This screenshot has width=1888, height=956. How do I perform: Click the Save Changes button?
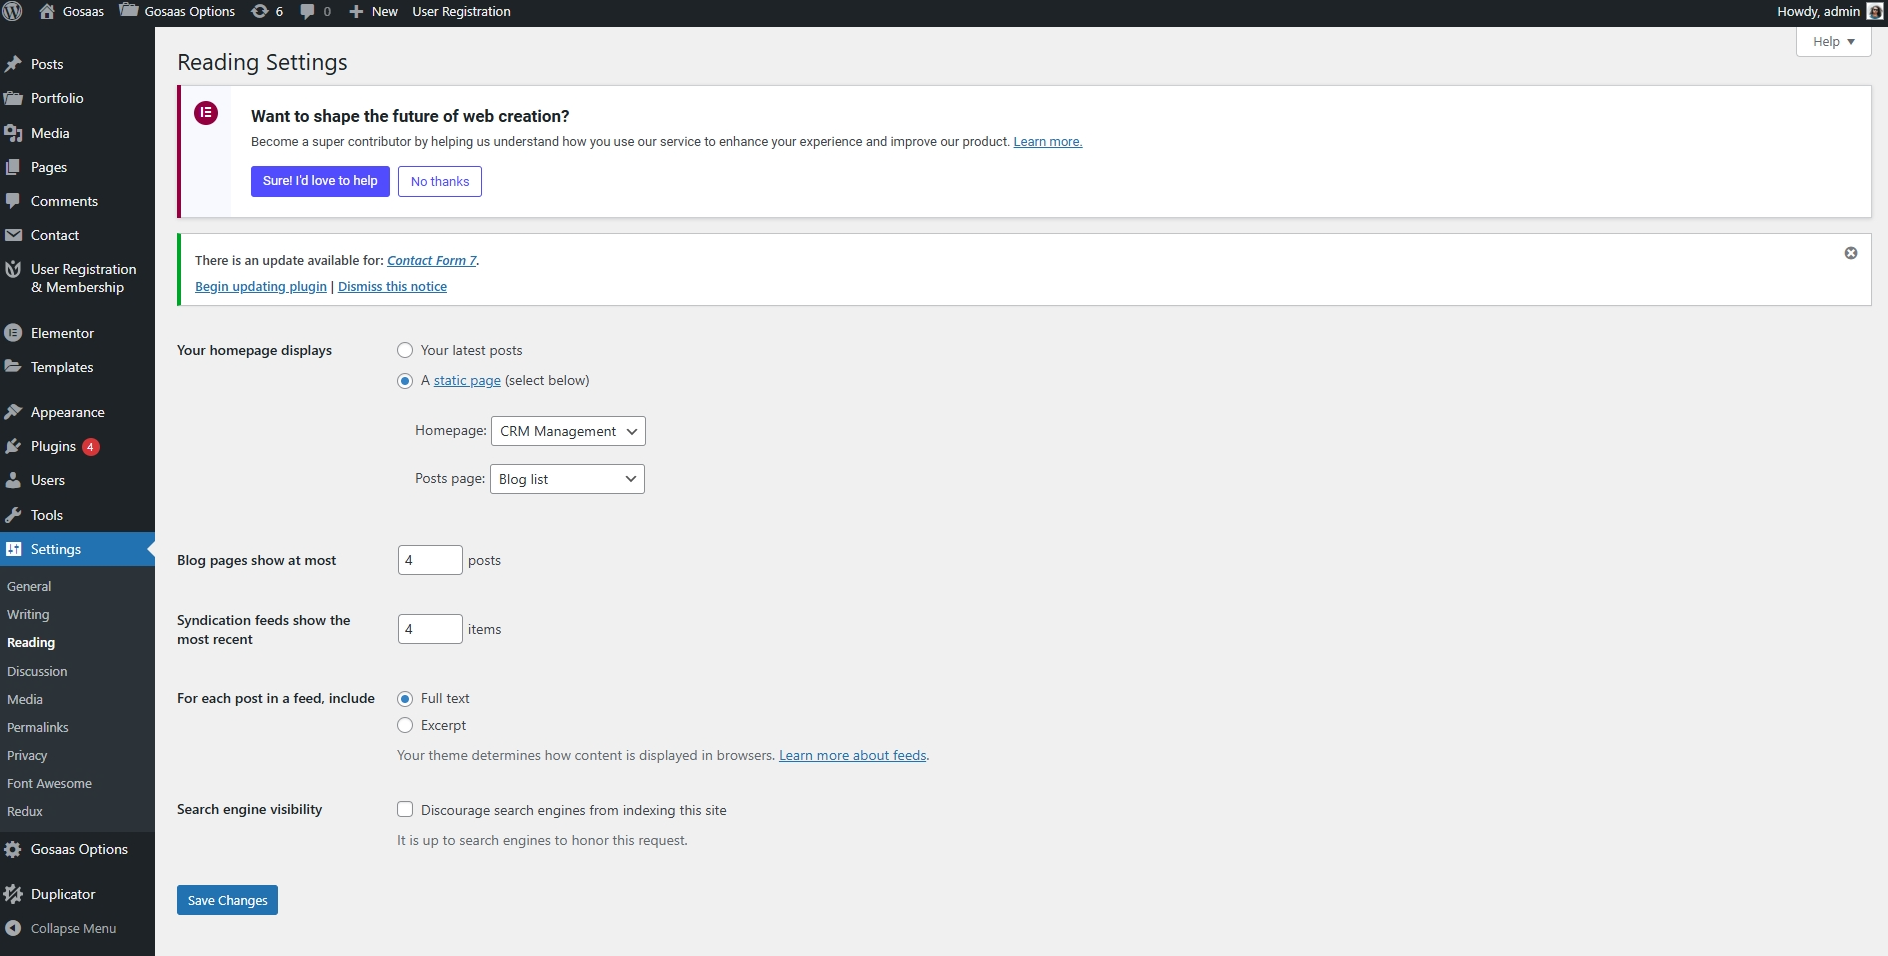coord(227,900)
